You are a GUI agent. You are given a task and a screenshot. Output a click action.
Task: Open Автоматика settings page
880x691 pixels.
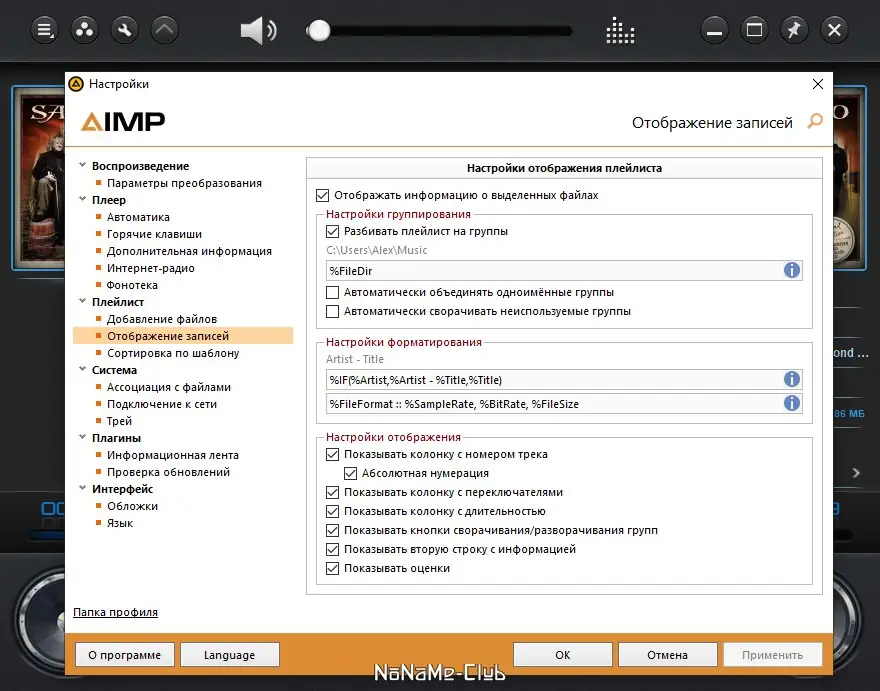(138, 217)
